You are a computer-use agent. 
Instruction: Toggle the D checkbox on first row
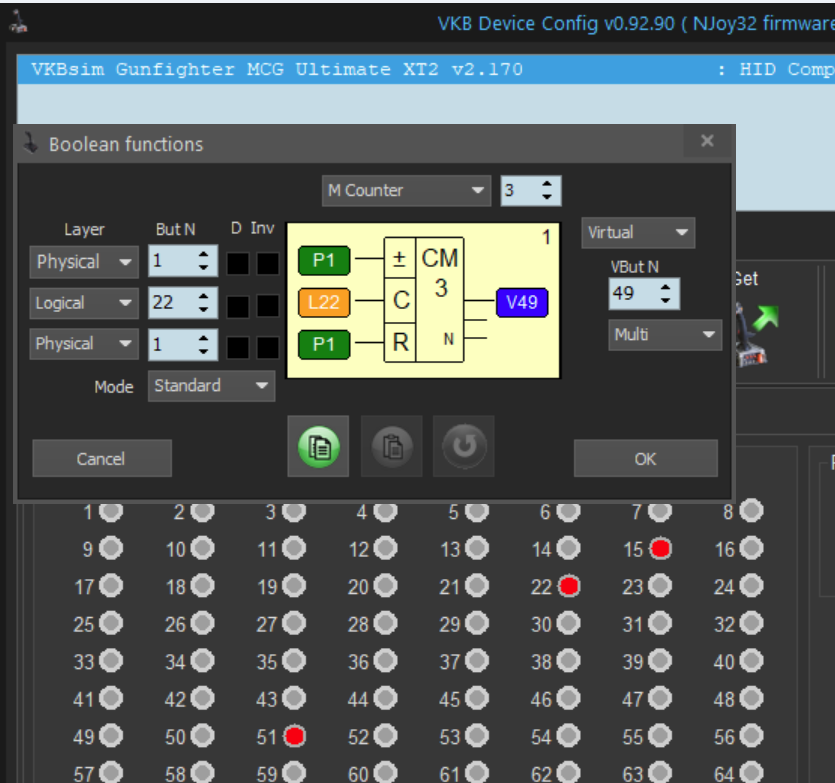(x=238, y=263)
